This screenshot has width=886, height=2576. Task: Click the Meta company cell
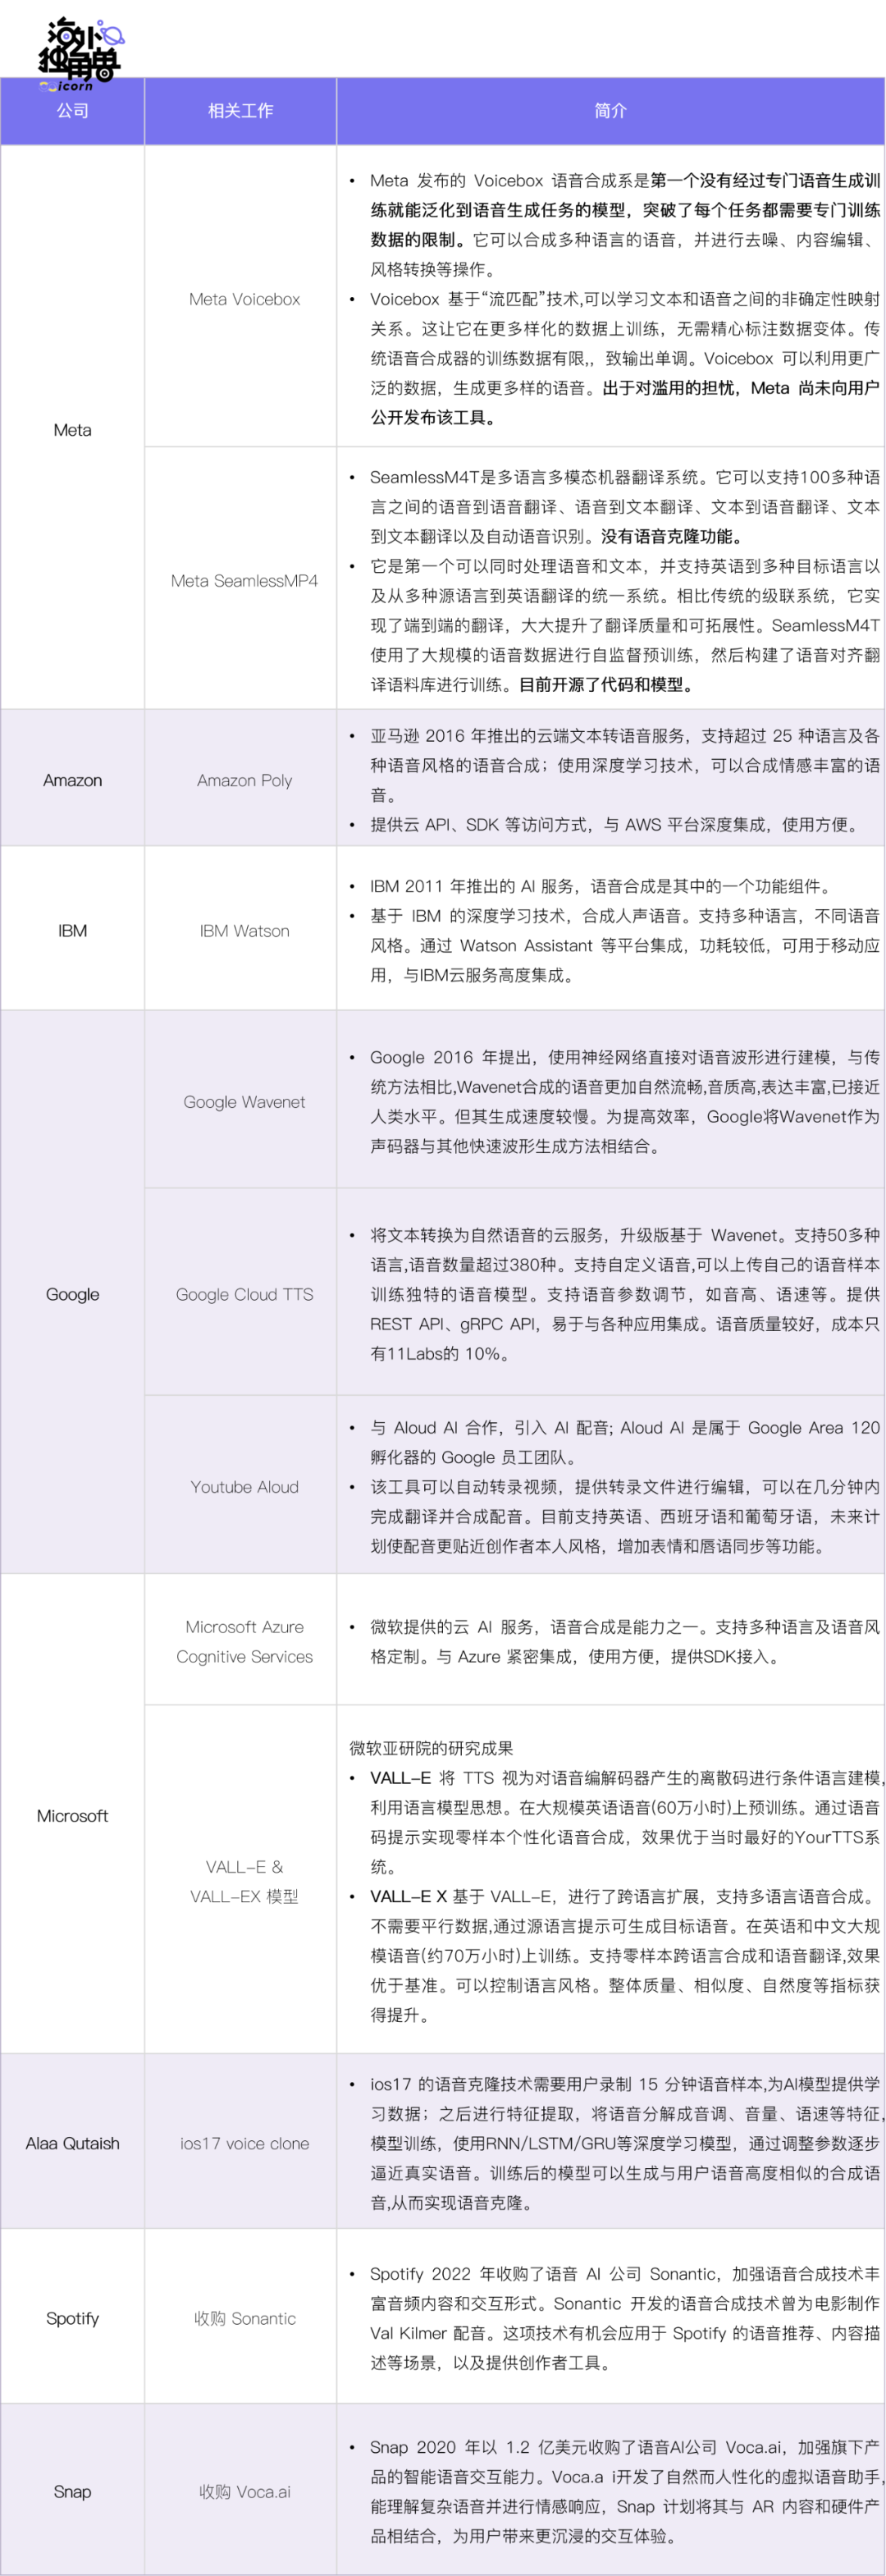pyautogui.click(x=72, y=429)
